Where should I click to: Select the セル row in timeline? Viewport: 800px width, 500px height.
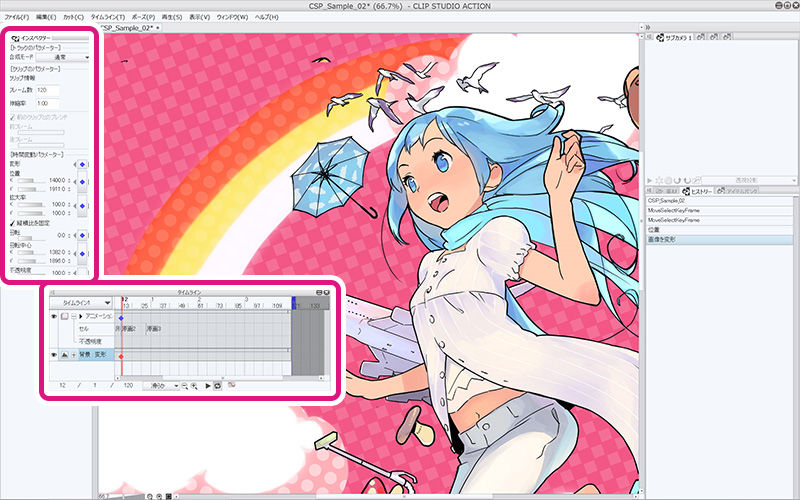pos(95,329)
